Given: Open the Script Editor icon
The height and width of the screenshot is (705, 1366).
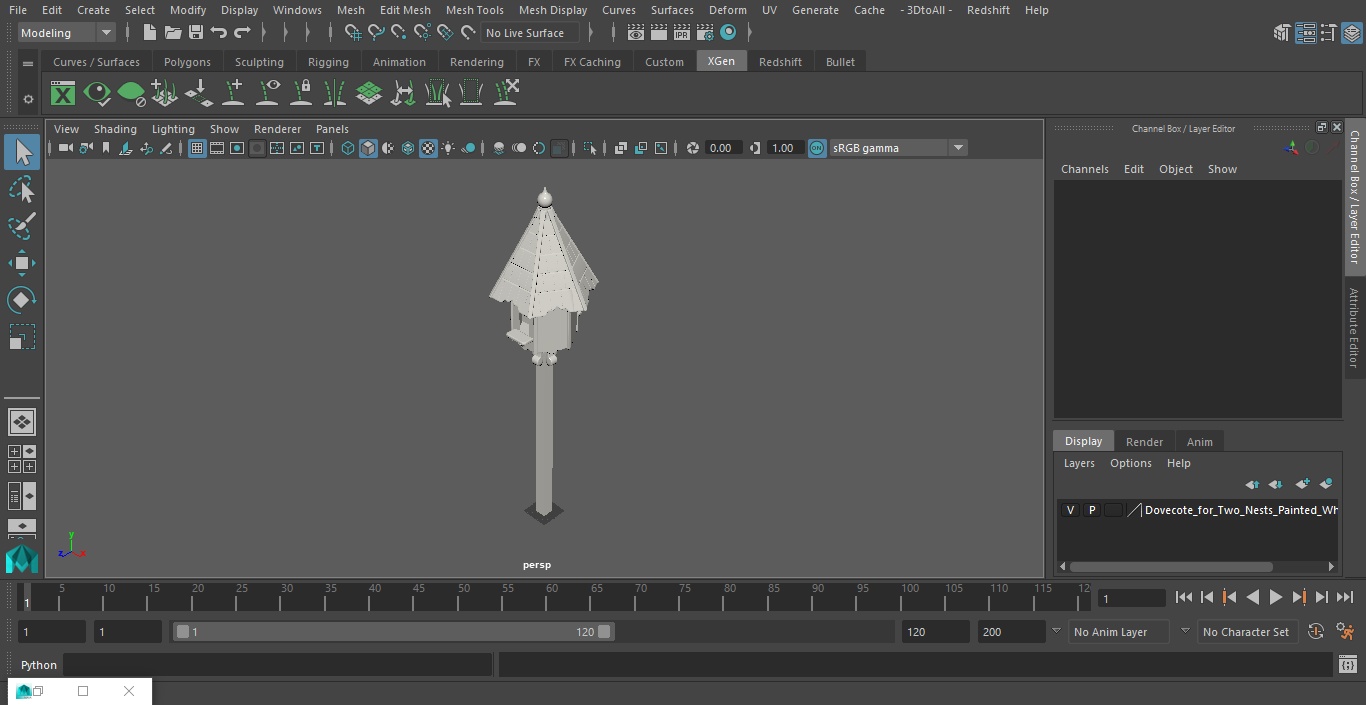Looking at the screenshot, I should tap(1347, 665).
